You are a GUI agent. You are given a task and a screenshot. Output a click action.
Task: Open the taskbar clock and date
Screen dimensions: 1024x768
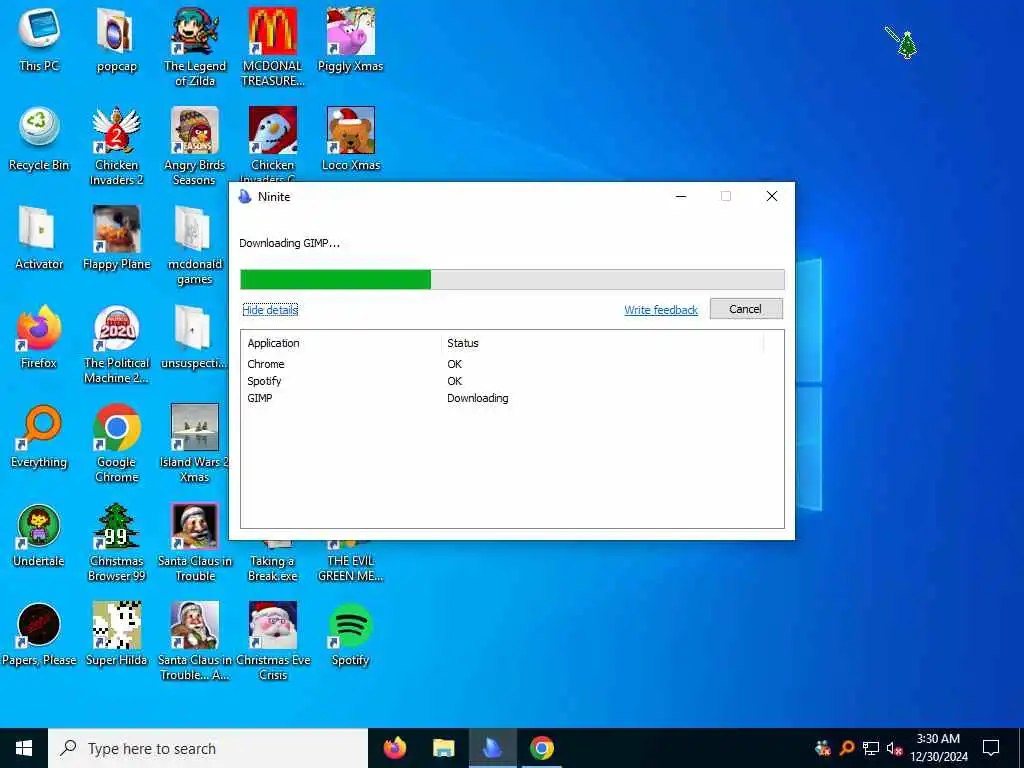(x=939, y=748)
